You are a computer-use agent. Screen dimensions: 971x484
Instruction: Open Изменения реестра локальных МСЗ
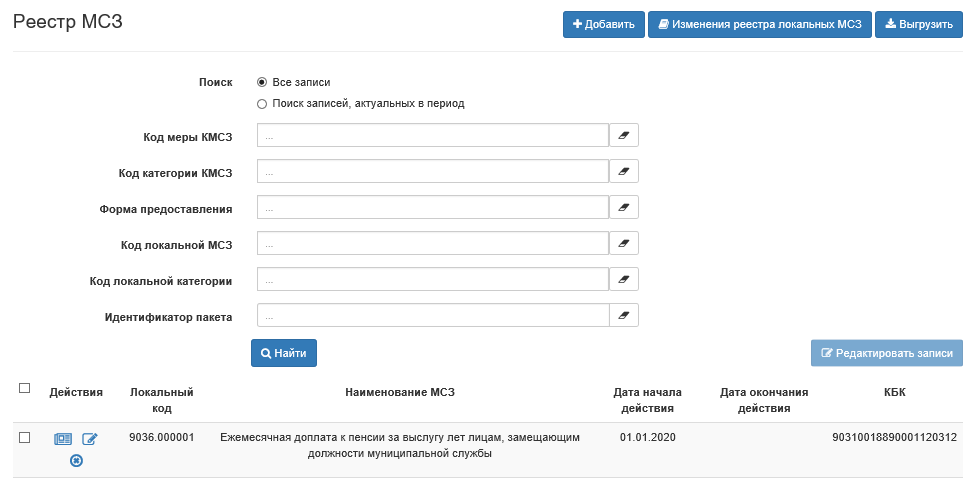pyautogui.click(x=759, y=24)
